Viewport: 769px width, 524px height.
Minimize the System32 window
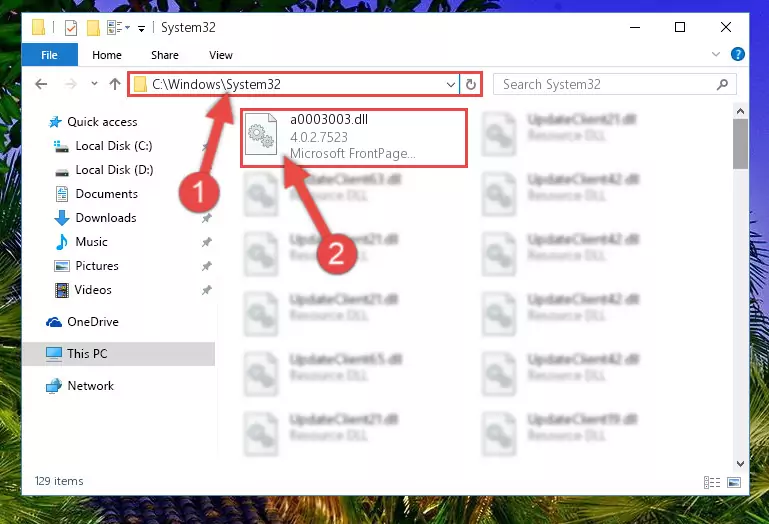635,27
